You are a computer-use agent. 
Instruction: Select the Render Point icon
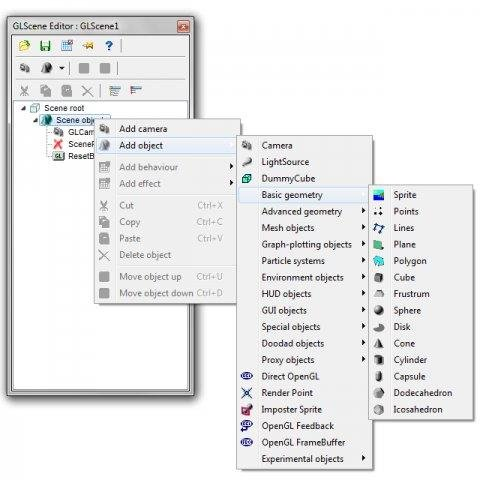coord(247,393)
